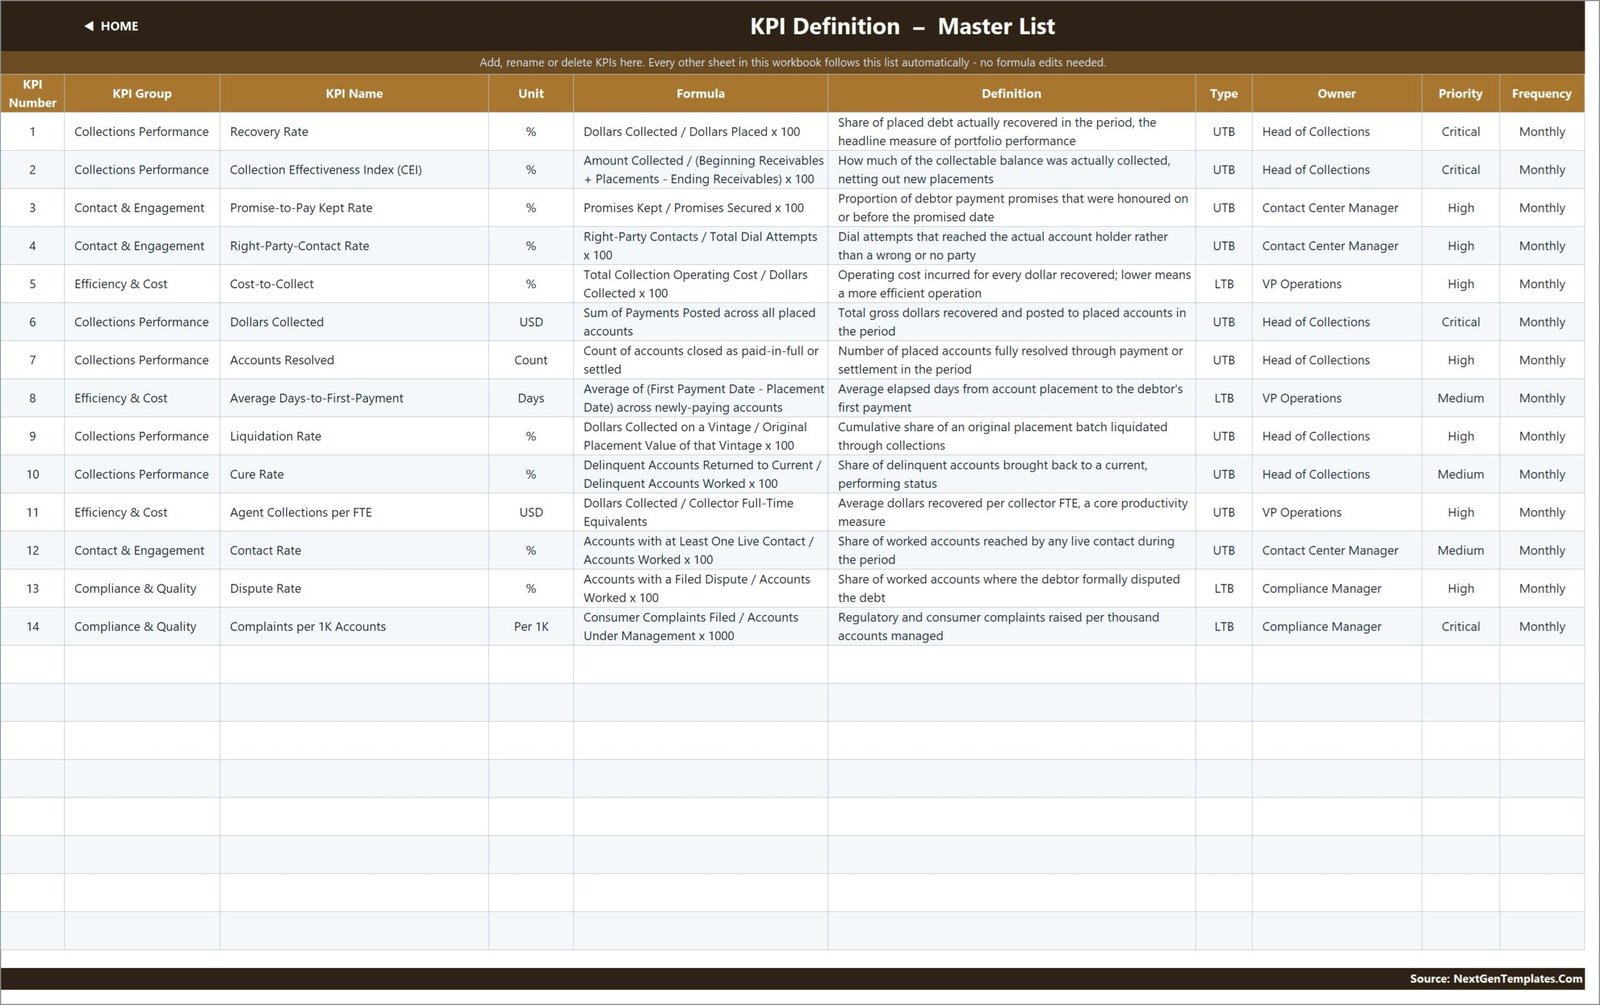Click the Sum of Payments Posted formula cell
Screen dimensions: 1600x1005
click(x=700, y=322)
